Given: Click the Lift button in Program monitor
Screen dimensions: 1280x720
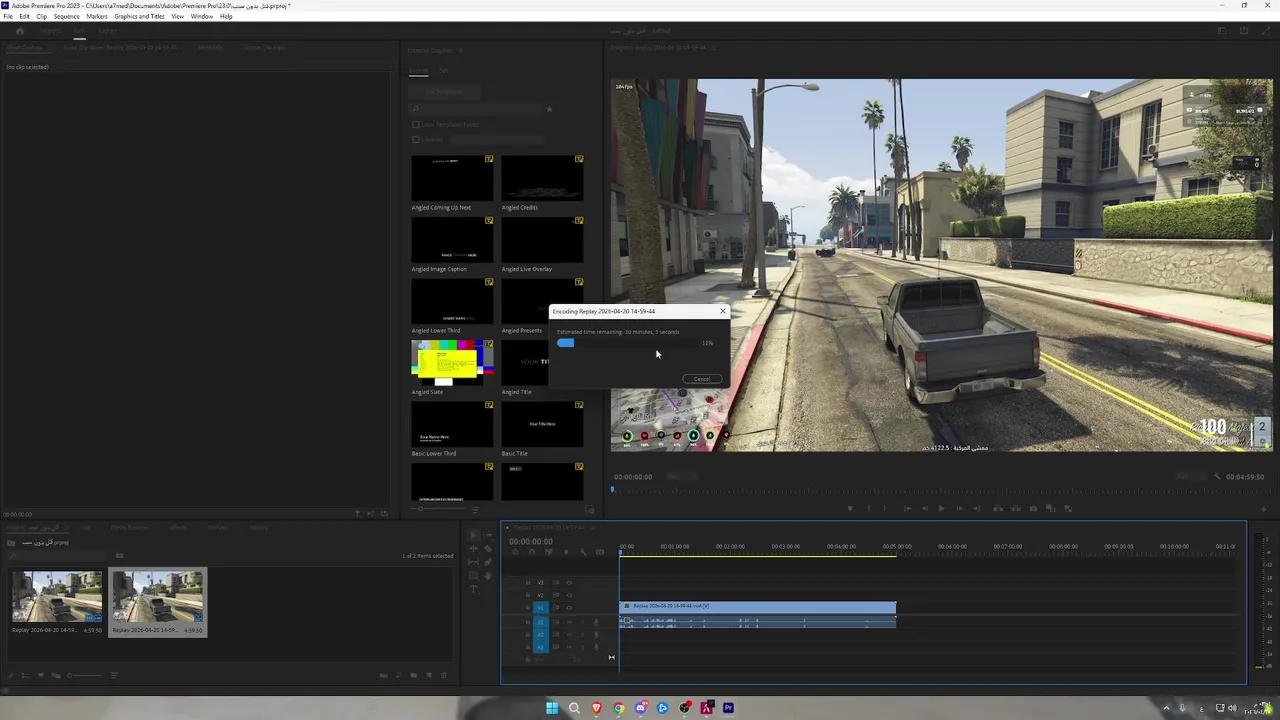Looking at the screenshot, I should 998,508.
